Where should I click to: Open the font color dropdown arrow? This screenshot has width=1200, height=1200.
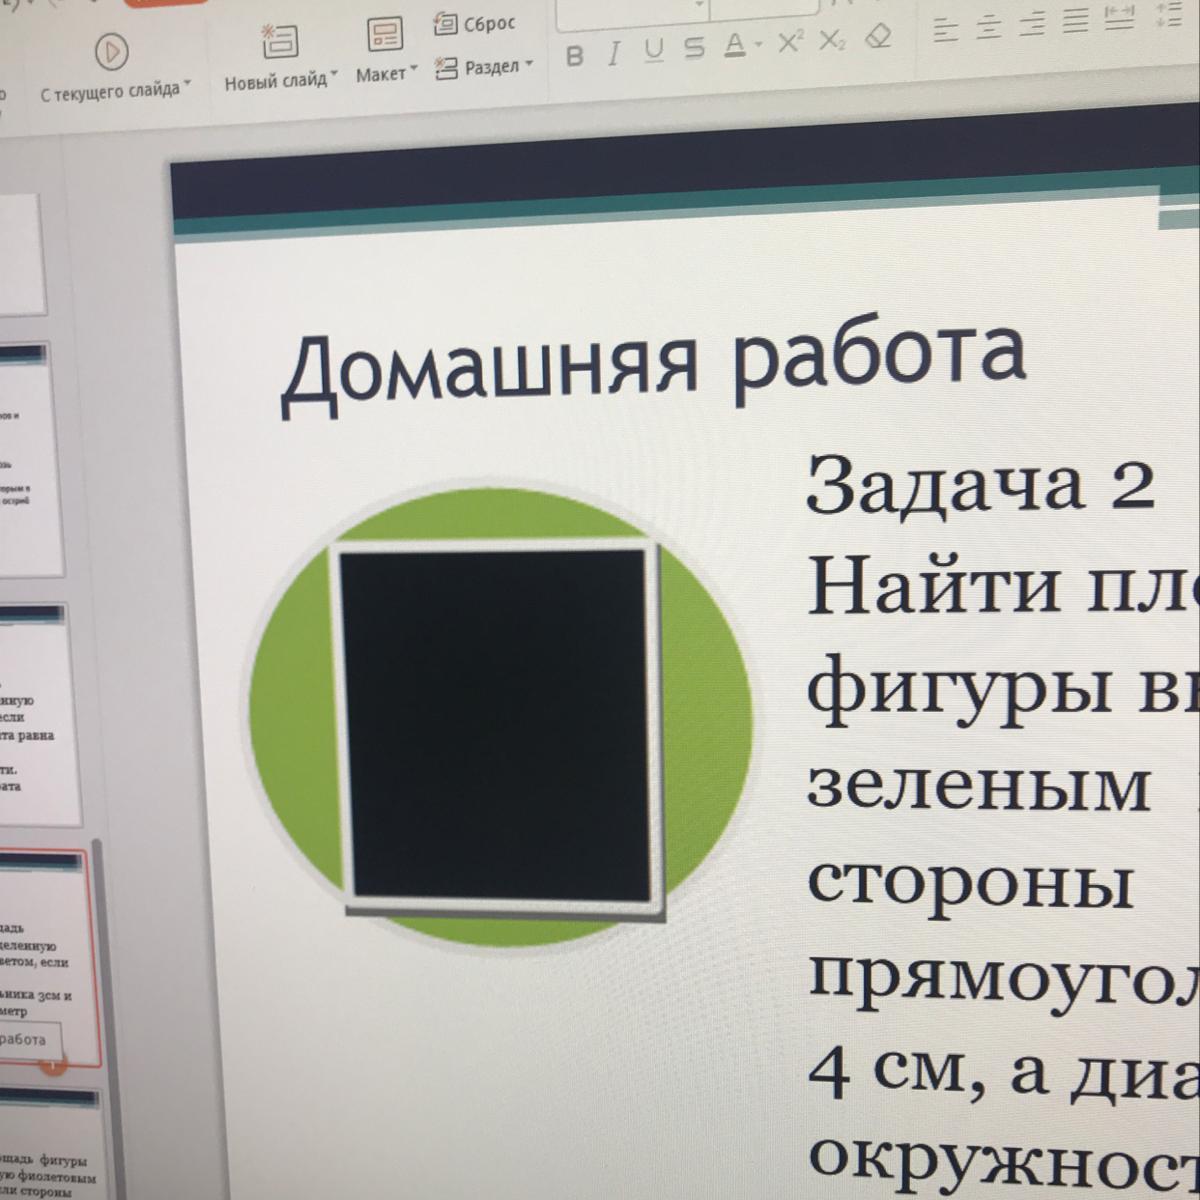point(758,46)
